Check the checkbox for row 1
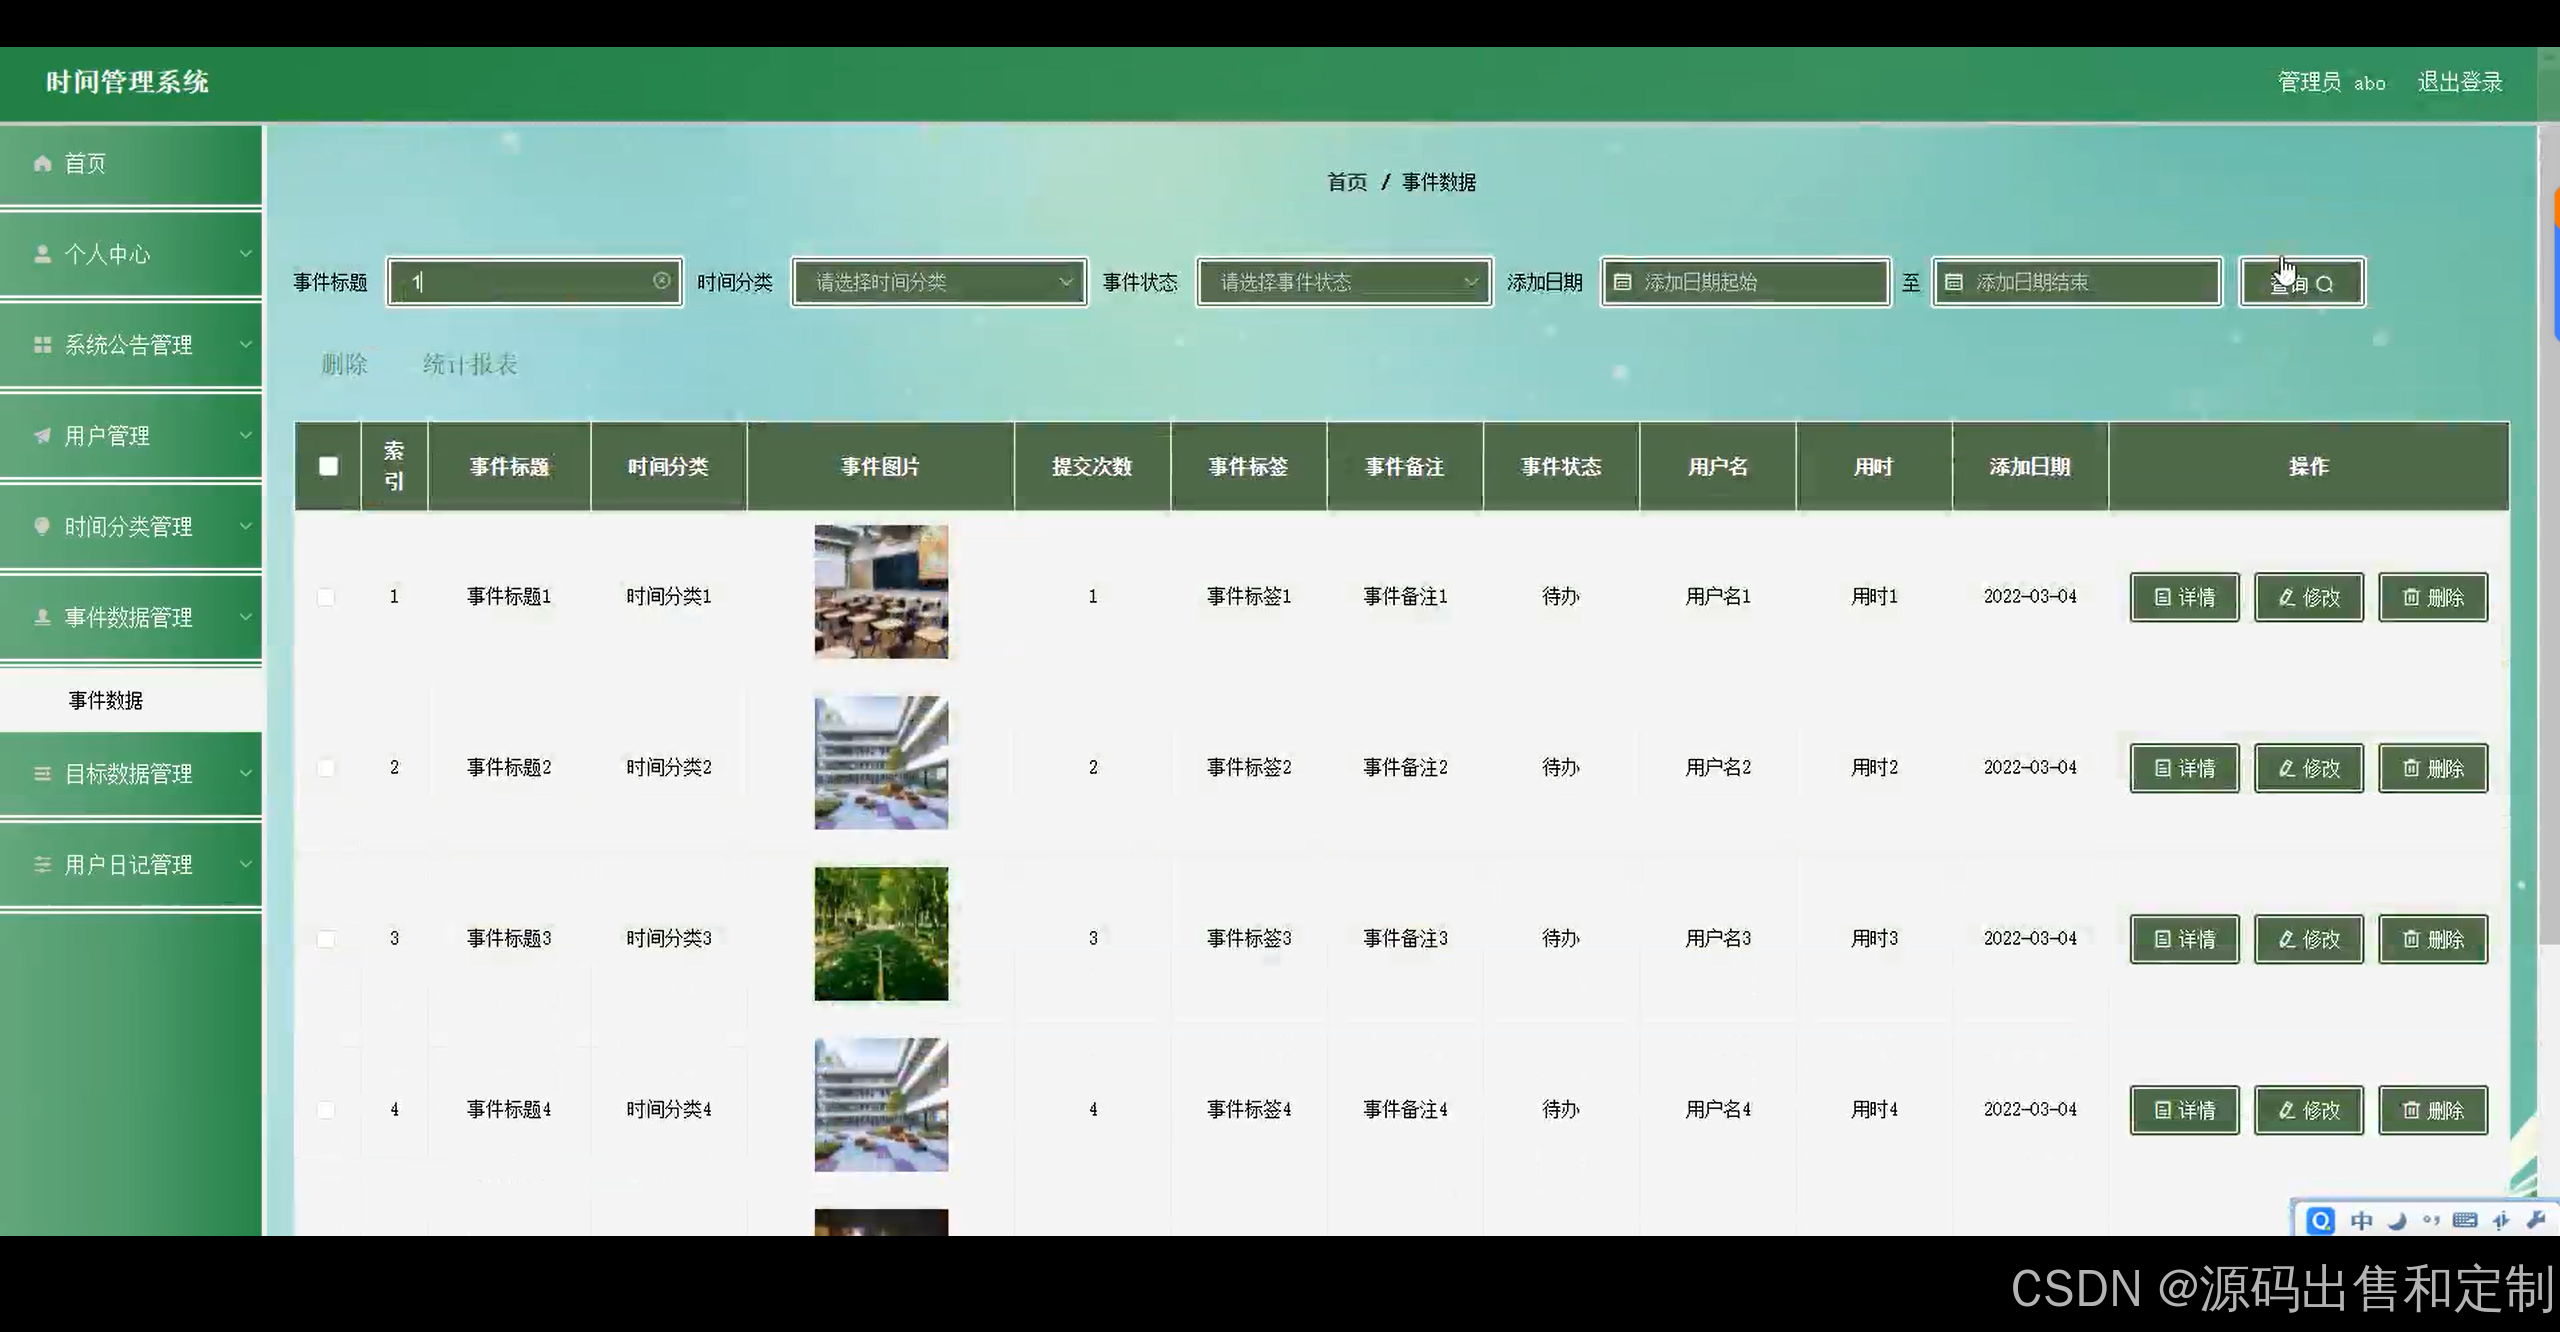This screenshot has height=1332, width=2560. [x=326, y=597]
